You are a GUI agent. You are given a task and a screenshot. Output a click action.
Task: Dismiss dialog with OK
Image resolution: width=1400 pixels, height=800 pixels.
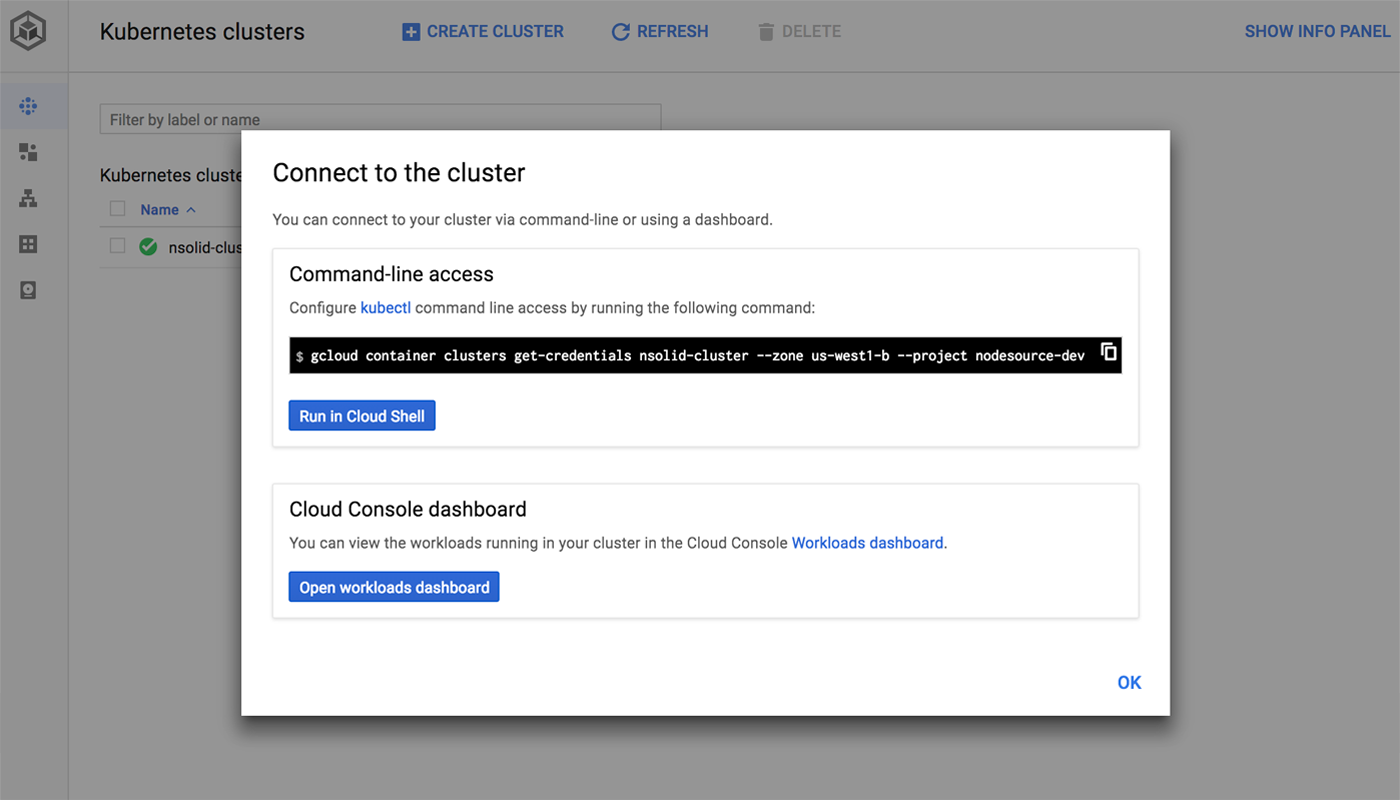[1129, 683]
